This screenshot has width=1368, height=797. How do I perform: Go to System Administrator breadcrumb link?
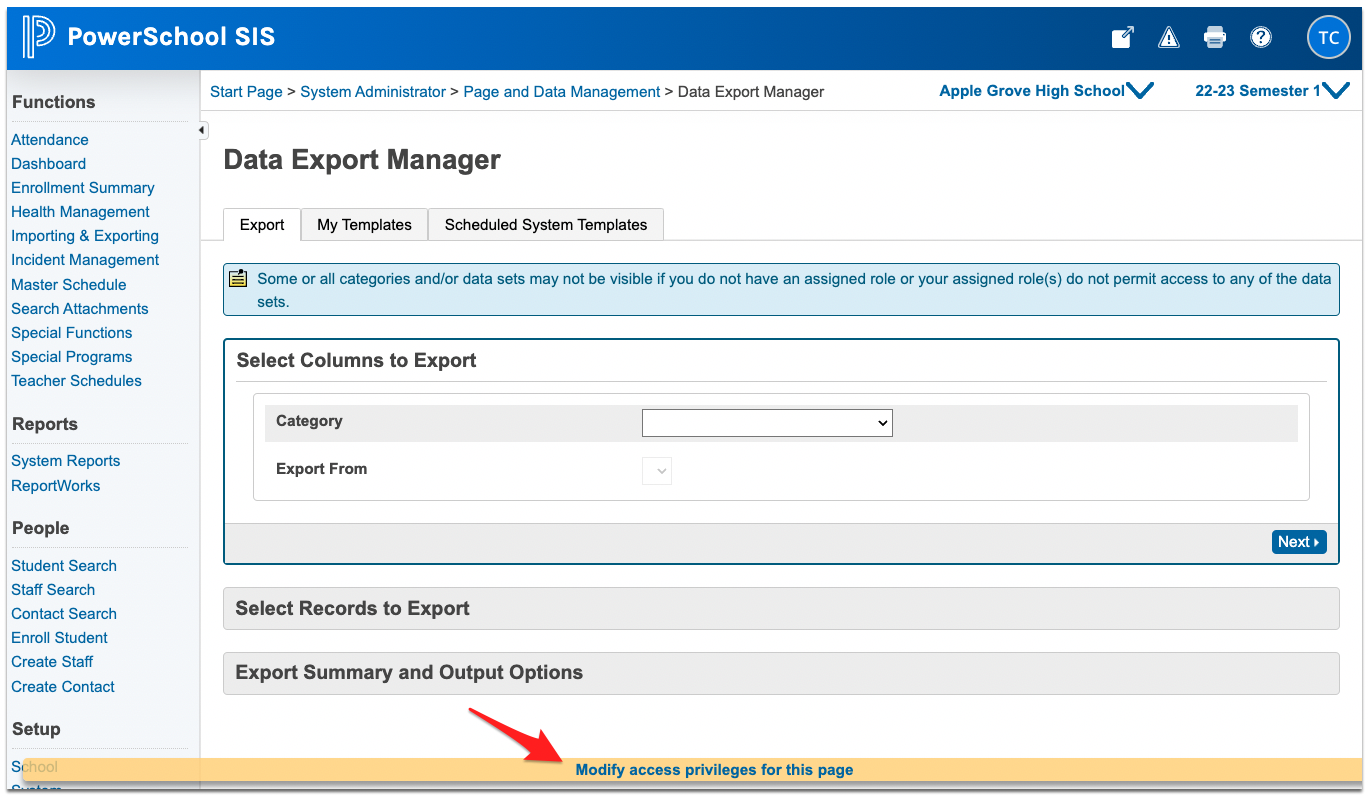[x=373, y=92]
